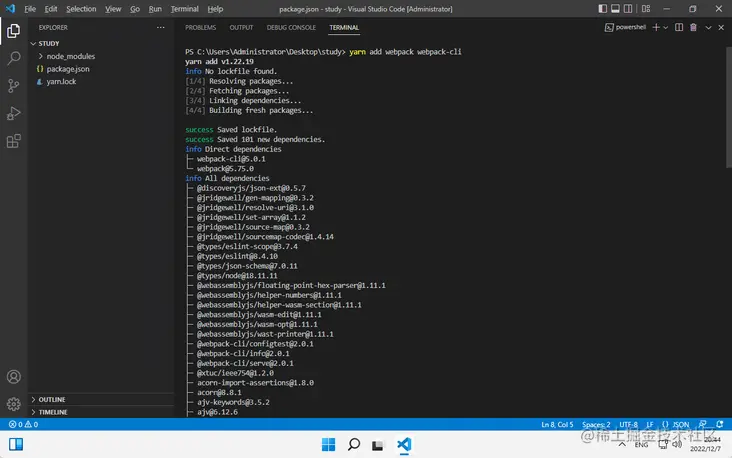732x458 pixels.
Task: Click the ajv@6.12.6 terminal line
Action: click(217, 412)
